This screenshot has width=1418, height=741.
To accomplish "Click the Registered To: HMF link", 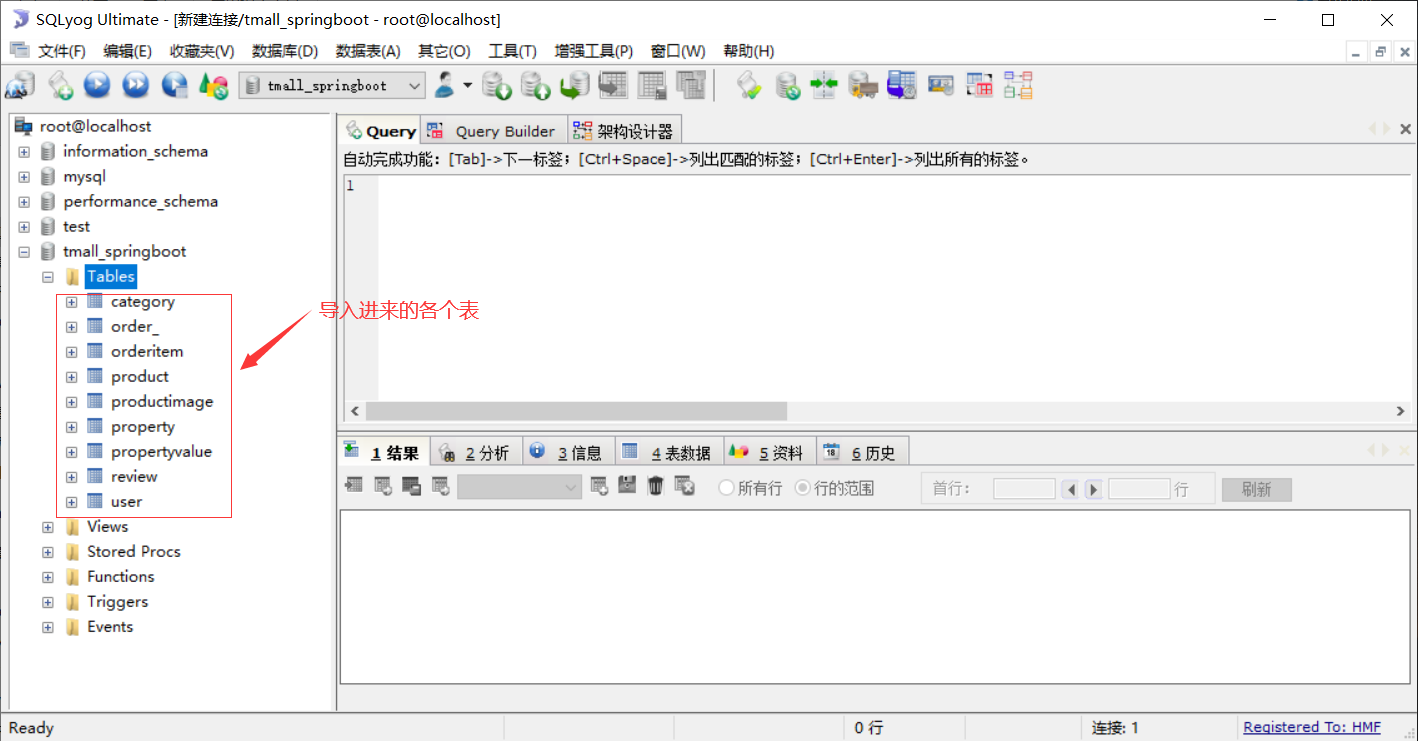I will (1312, 727).
